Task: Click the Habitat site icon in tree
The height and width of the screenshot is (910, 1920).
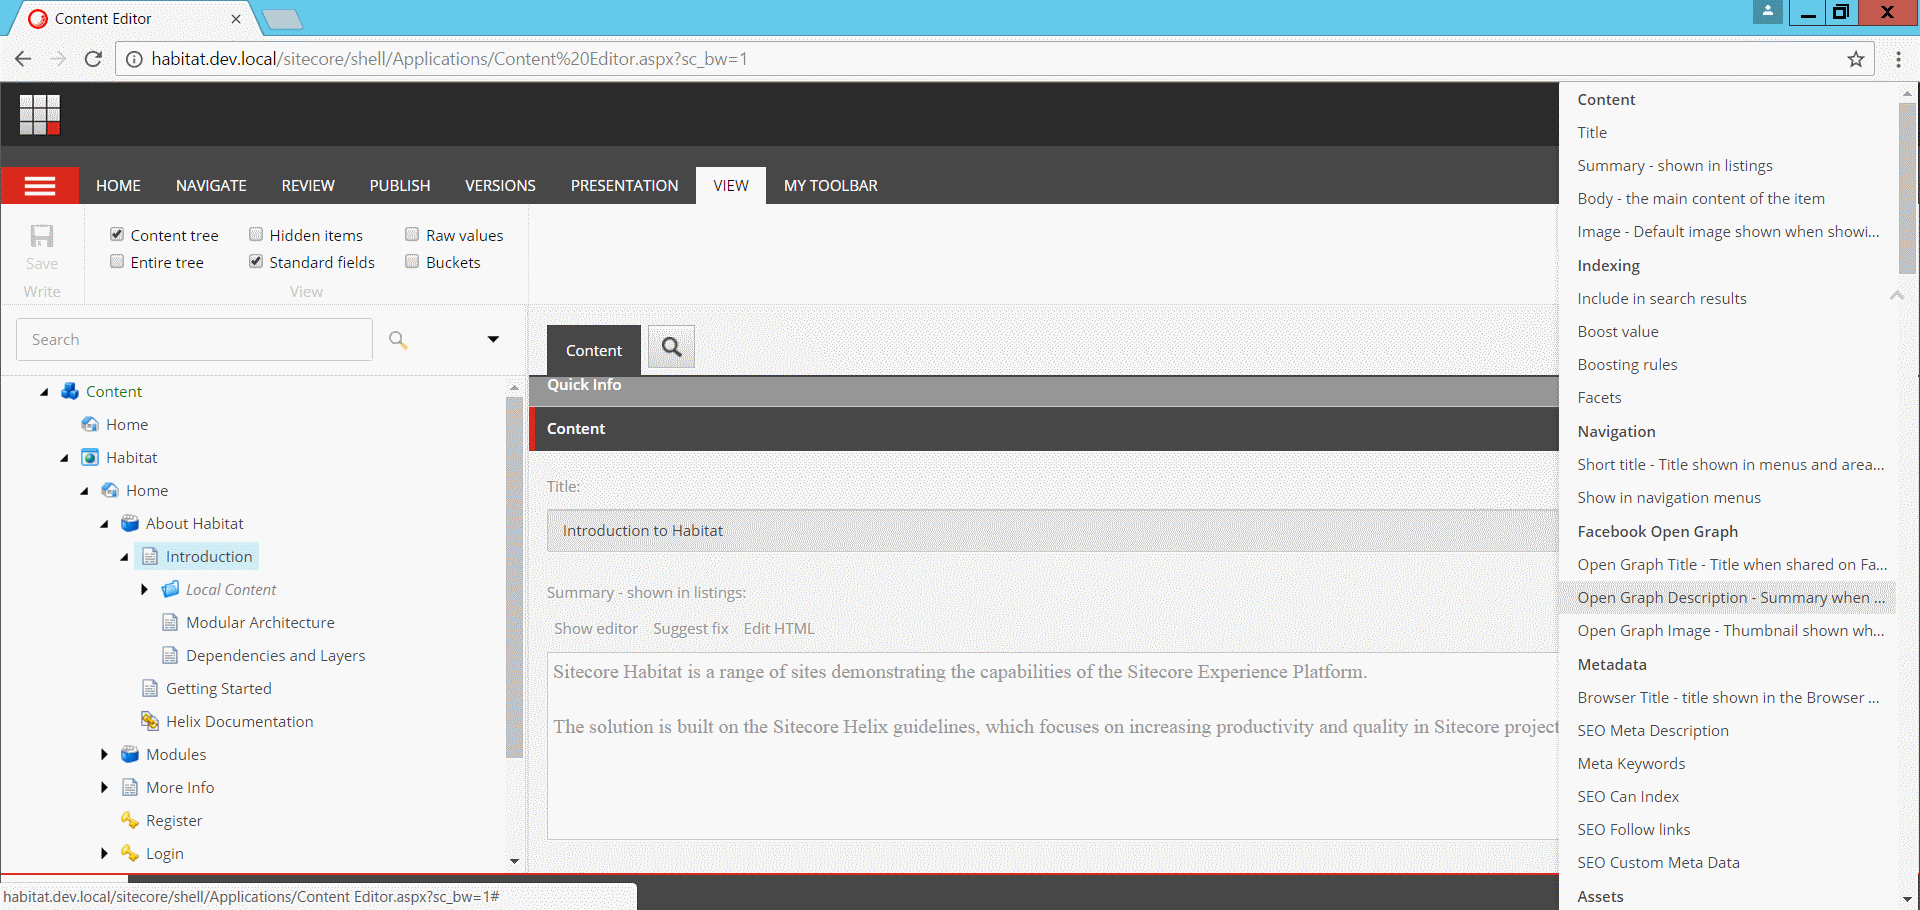Action: point(90,457)
